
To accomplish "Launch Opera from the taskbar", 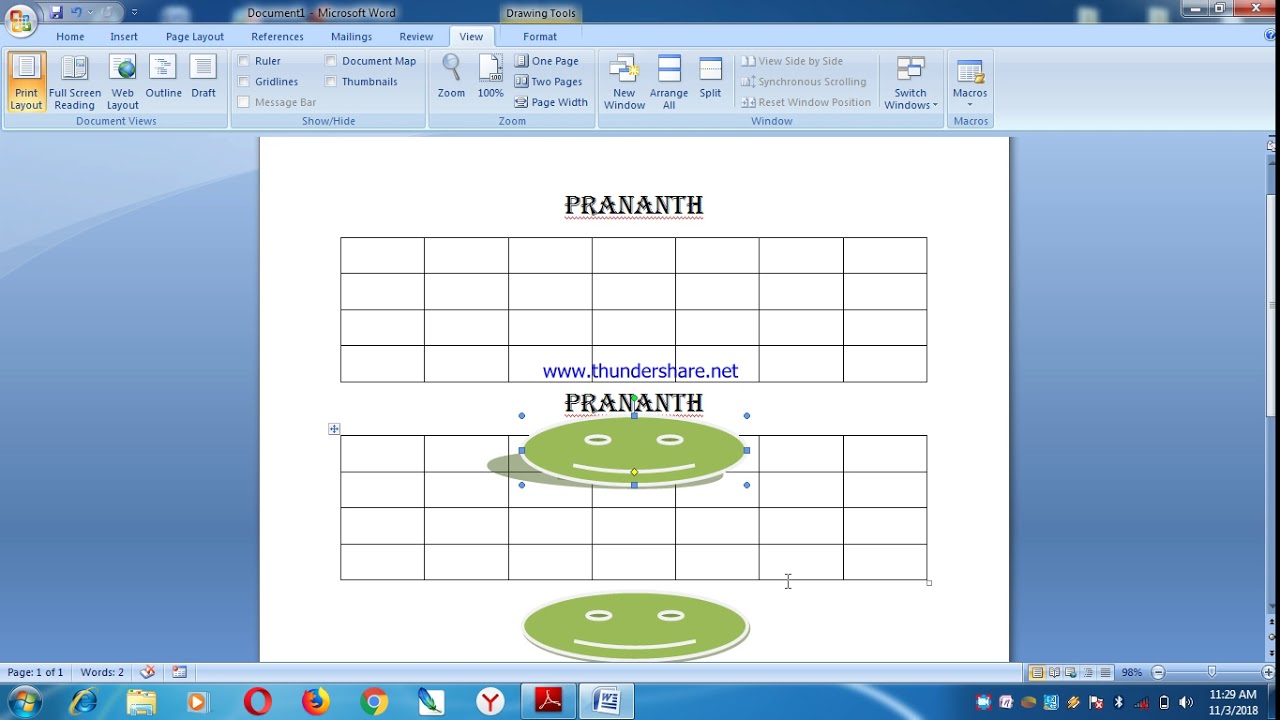I will (257, 702).
